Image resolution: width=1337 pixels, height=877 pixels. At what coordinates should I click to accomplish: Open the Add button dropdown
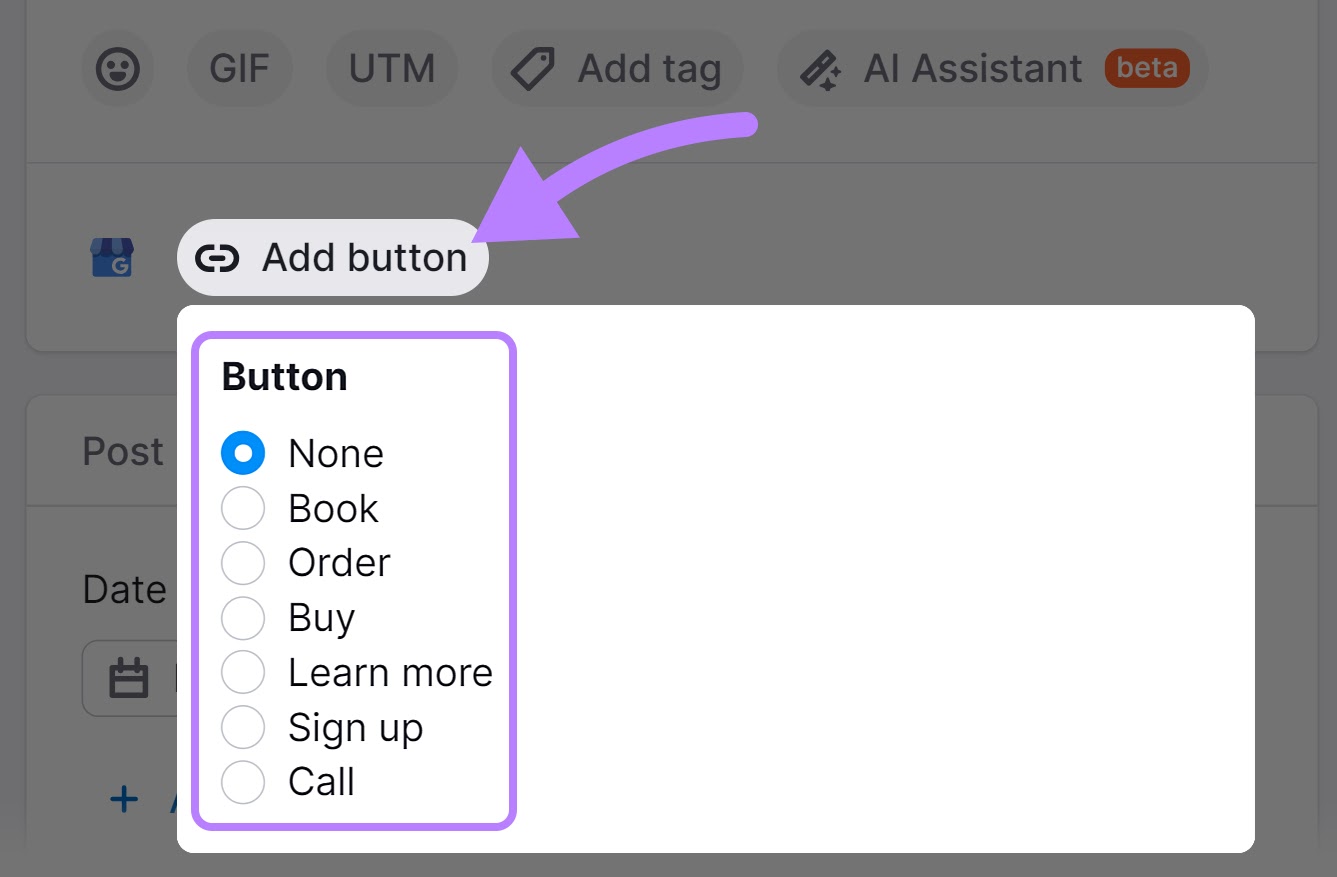[332, 257]
